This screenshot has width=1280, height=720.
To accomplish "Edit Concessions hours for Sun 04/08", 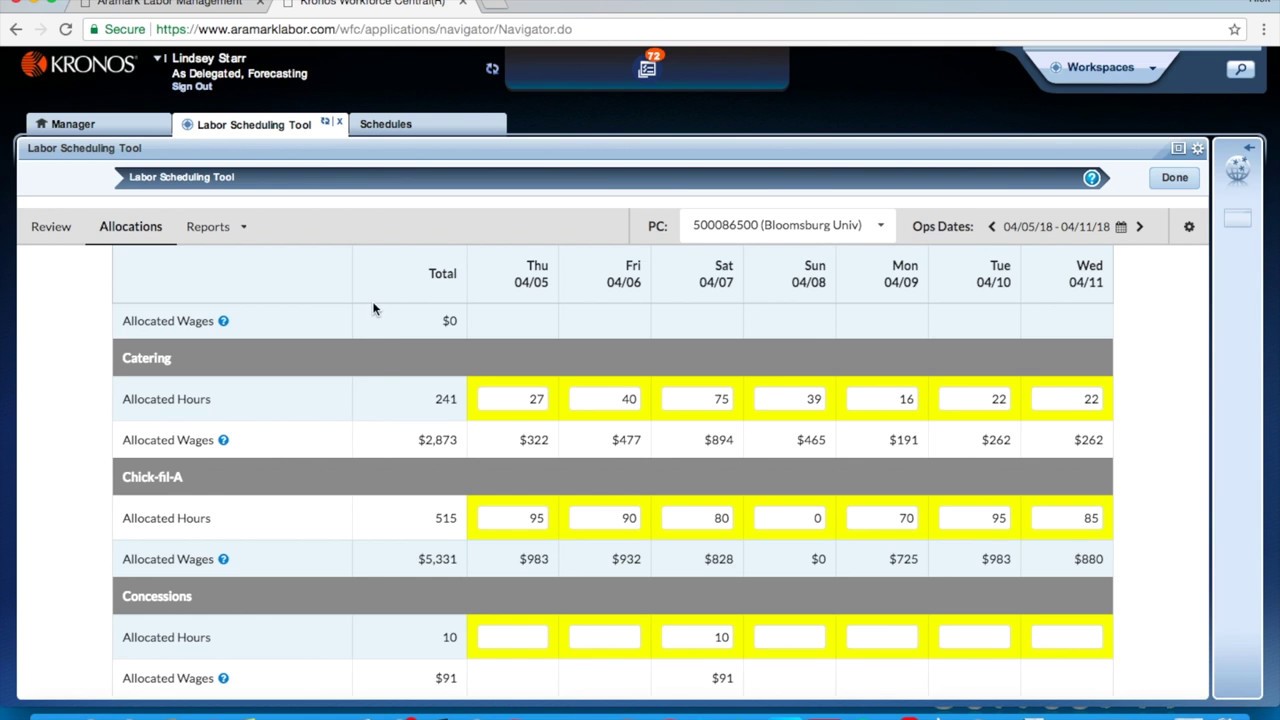I will coord(790,637).
